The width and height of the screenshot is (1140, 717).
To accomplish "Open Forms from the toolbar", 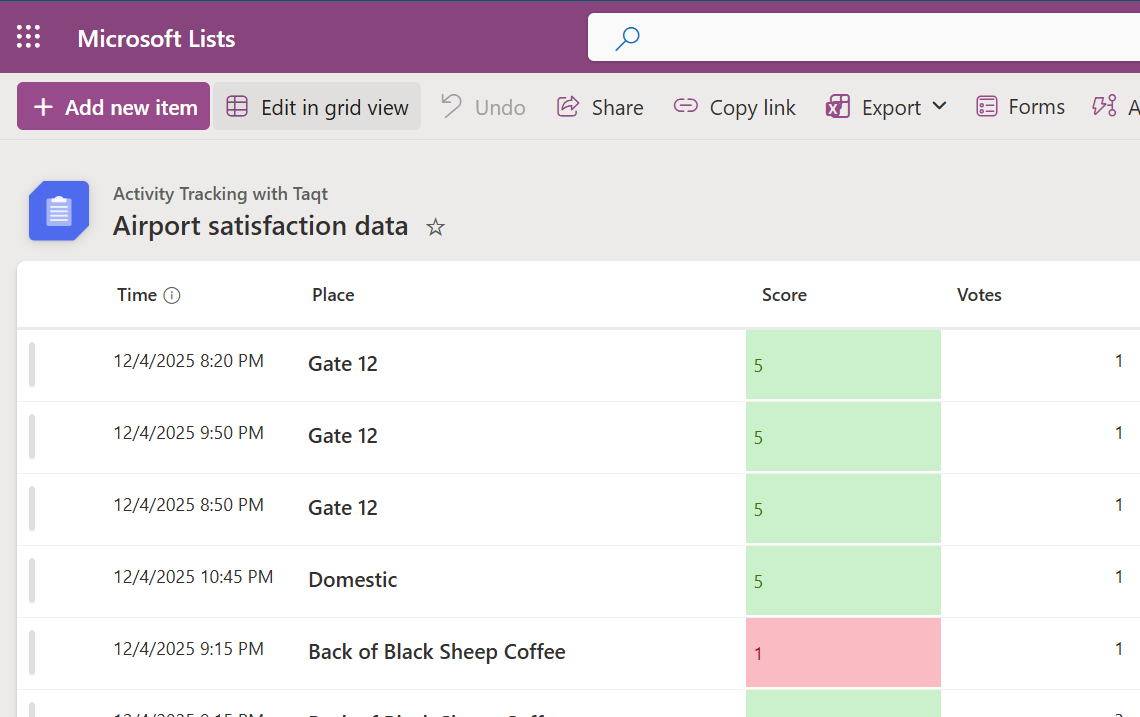I will (1020, 106).
